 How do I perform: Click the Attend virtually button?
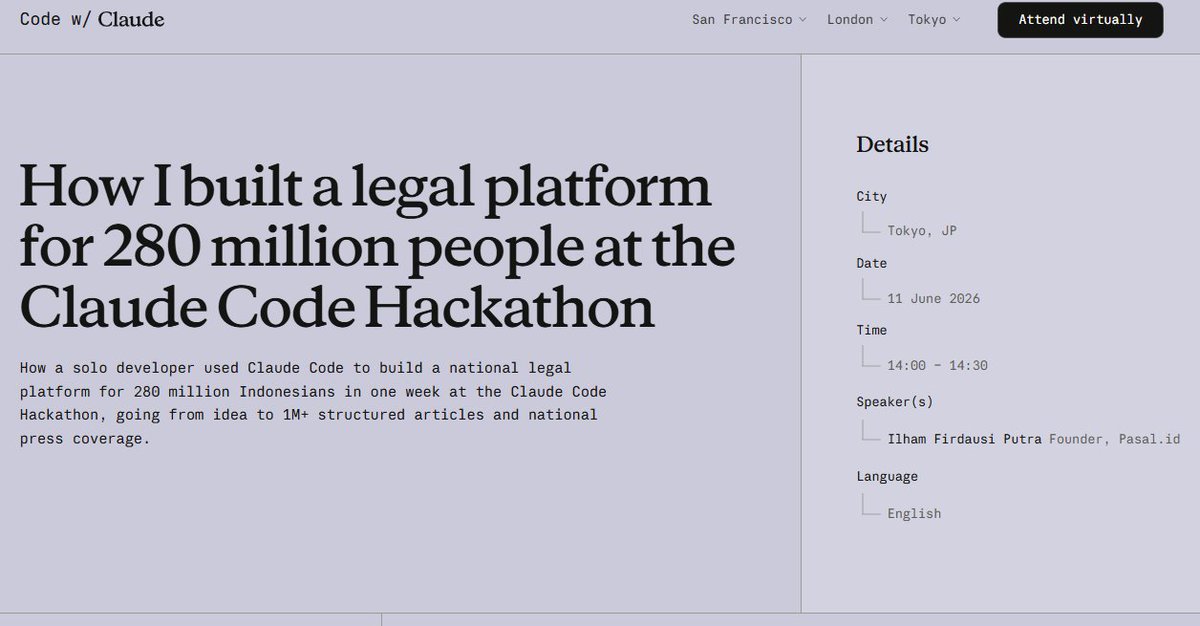1080,20
